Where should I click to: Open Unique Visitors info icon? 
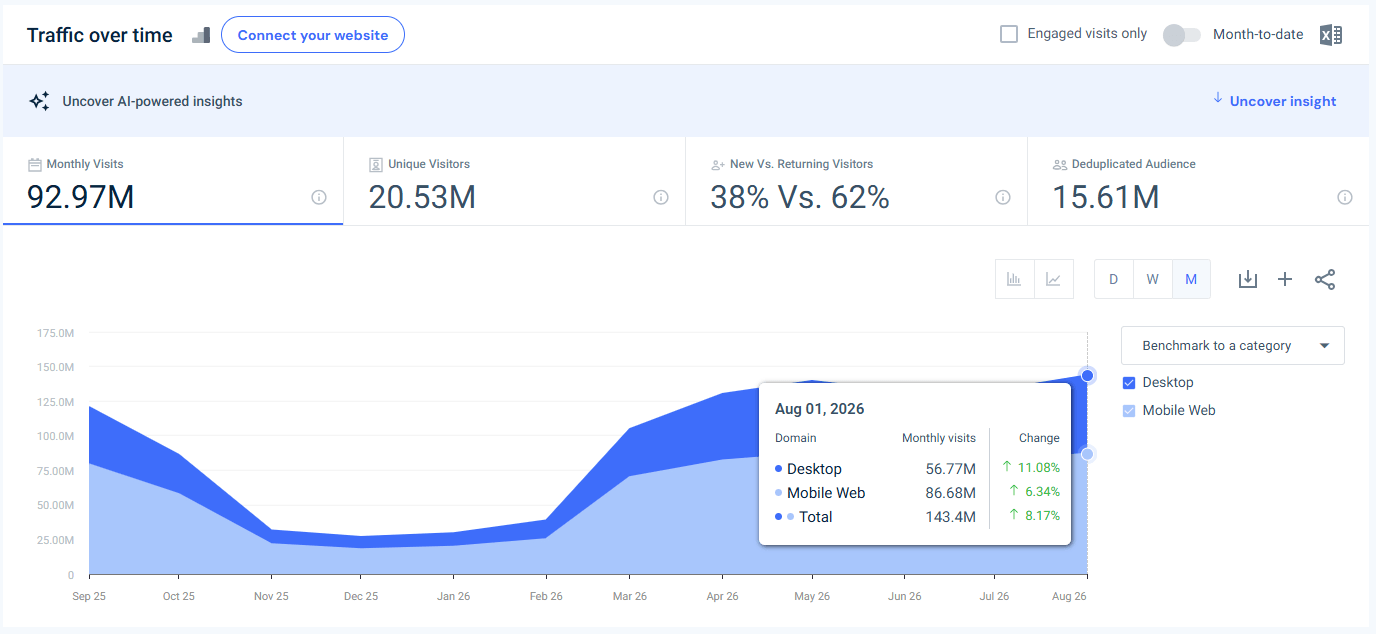coord(661,197)
